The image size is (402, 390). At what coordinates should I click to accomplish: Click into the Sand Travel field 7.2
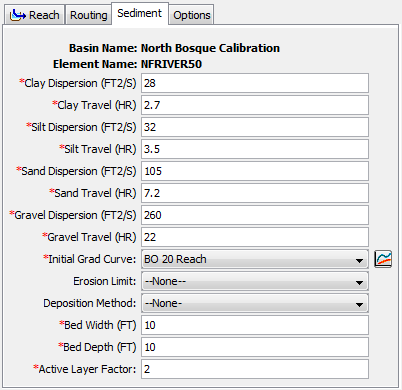click(255, 193)
